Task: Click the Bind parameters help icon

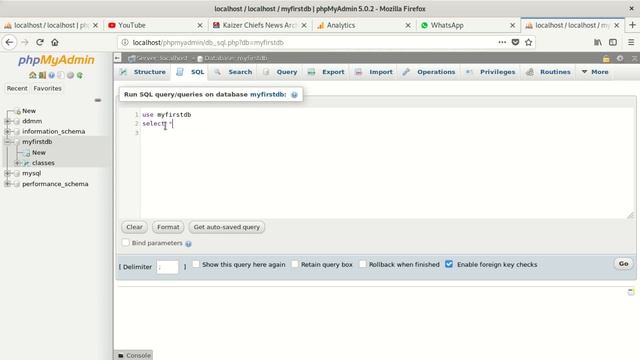Action: (x=188, y=244)
